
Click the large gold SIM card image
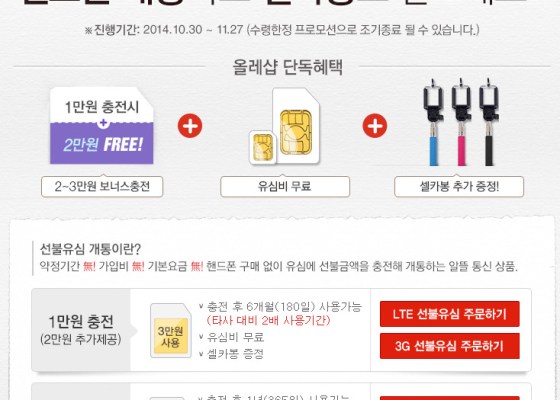[x=296, y=126]
